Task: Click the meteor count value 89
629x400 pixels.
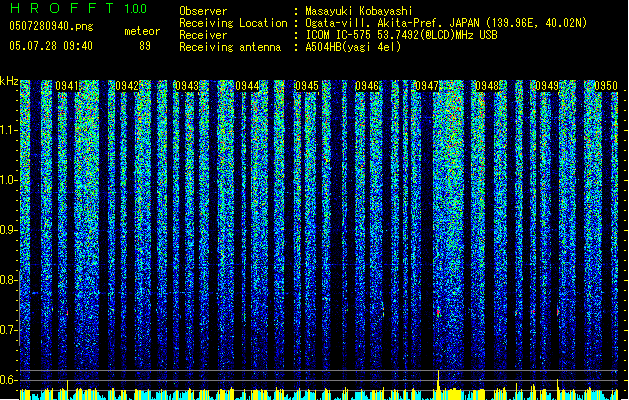Action: [x=145, y=46]
